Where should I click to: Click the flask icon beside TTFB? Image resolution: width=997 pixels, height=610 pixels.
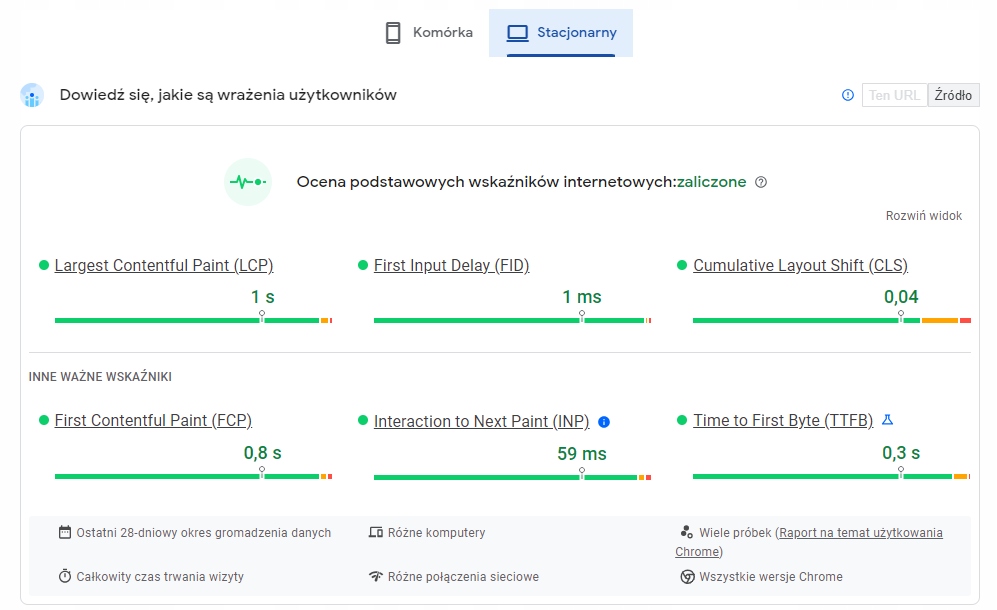coord(886,420)
